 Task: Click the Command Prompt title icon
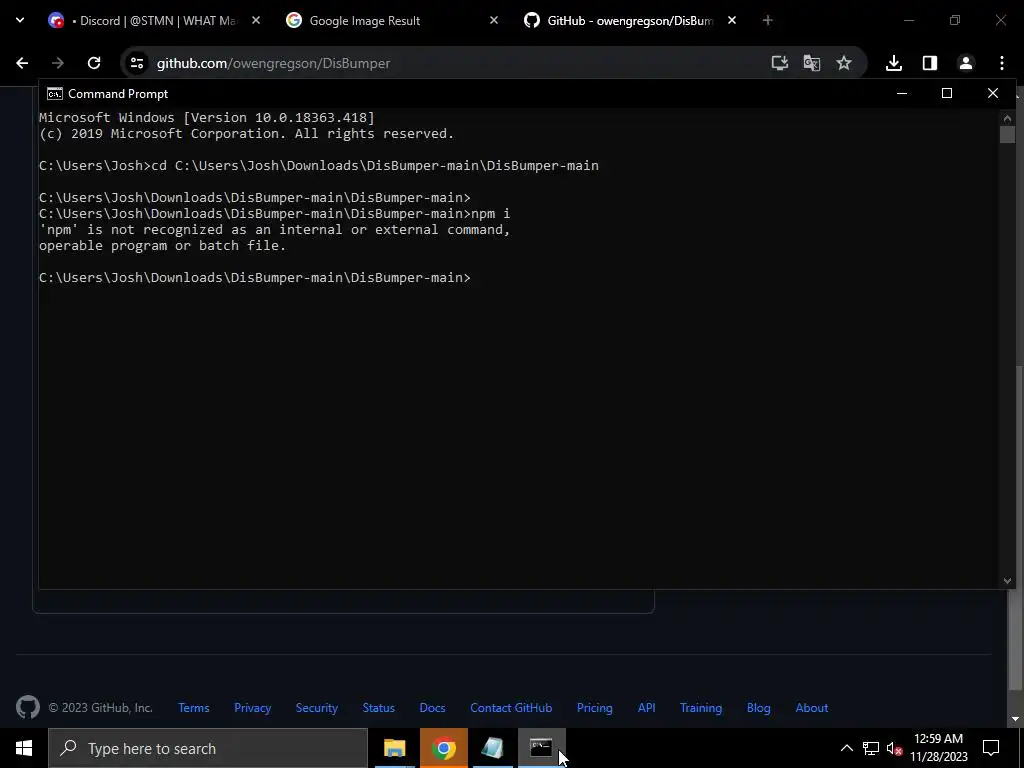click(x=55, y=93)
